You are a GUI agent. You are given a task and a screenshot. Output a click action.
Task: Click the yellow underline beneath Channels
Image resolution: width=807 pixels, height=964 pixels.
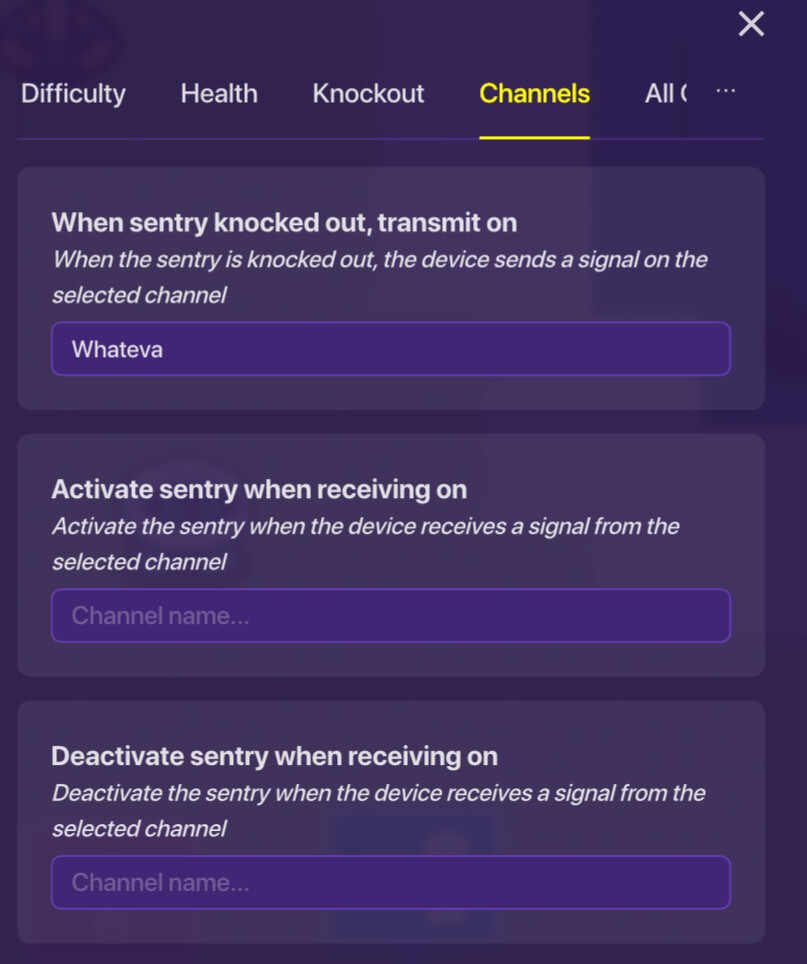coord(534,137)
